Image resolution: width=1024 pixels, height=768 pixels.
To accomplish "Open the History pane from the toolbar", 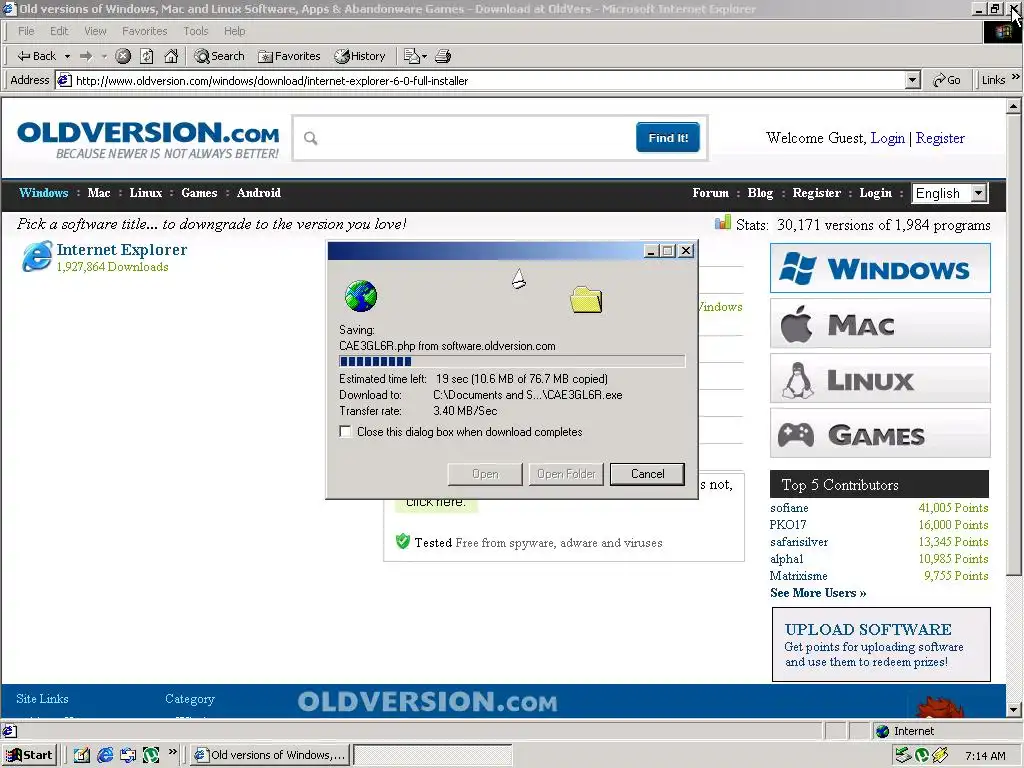I will pos(360,56).
